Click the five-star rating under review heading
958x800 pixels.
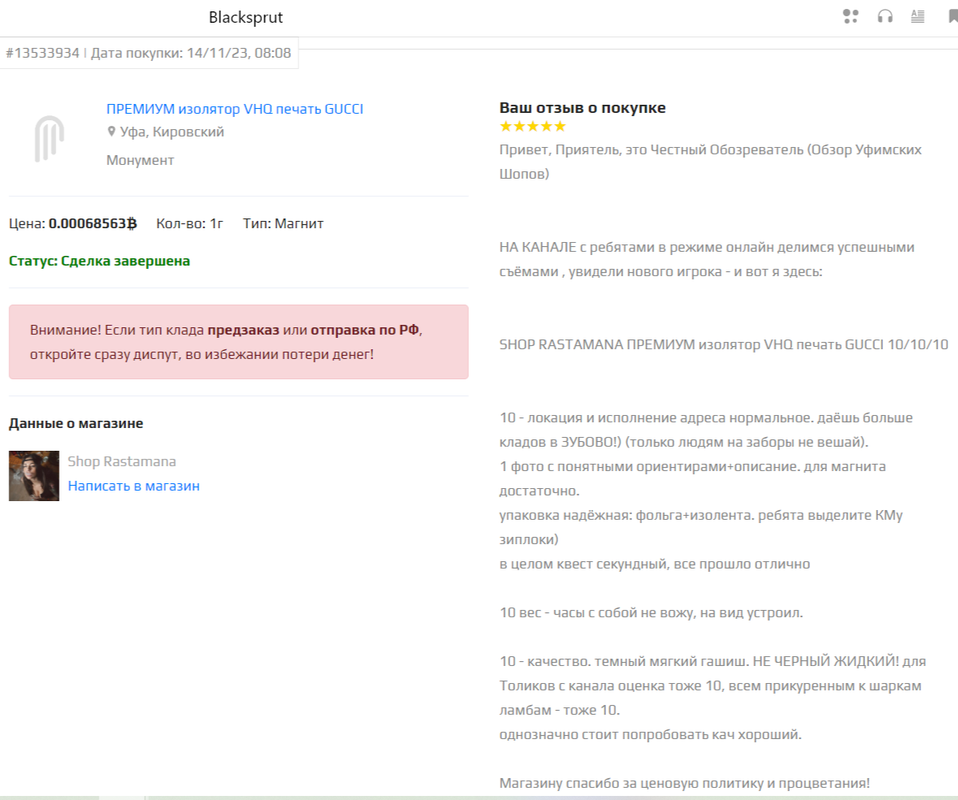(x=533, y=127)
